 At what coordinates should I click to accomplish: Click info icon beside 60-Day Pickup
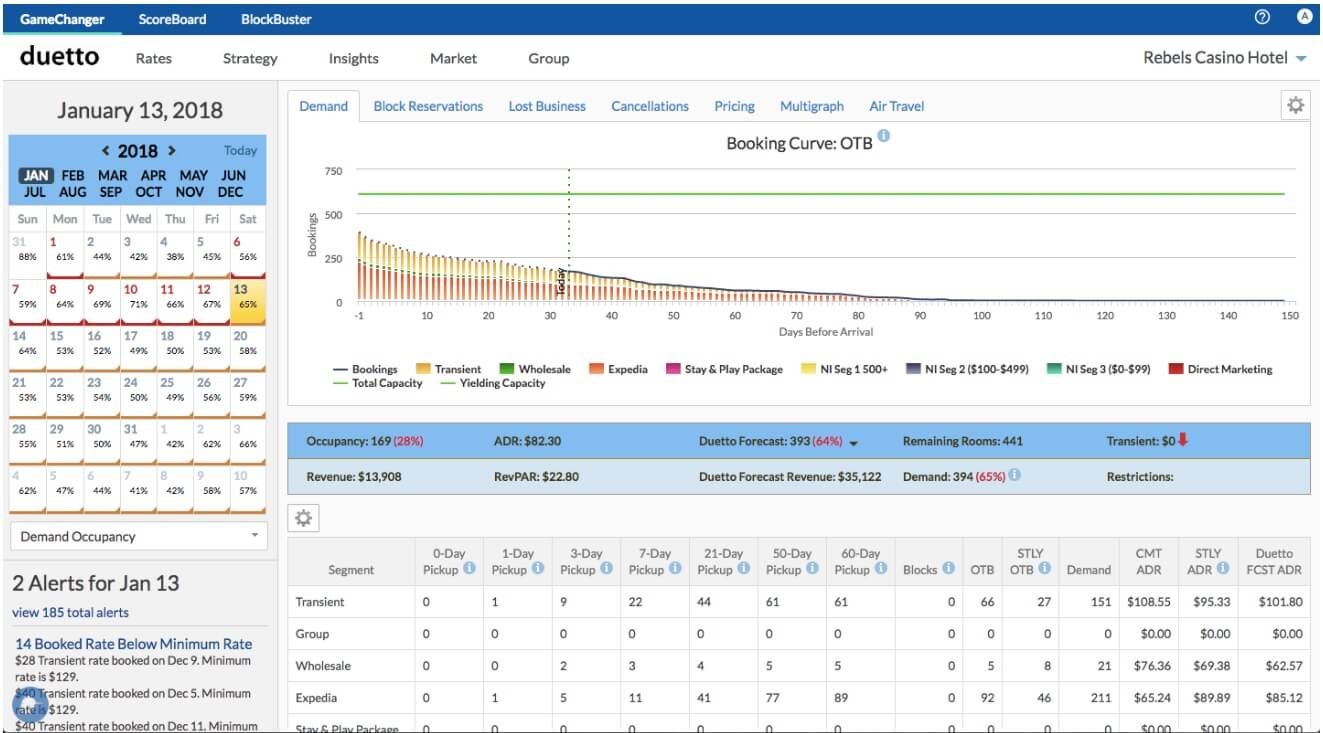coord(882,569)
